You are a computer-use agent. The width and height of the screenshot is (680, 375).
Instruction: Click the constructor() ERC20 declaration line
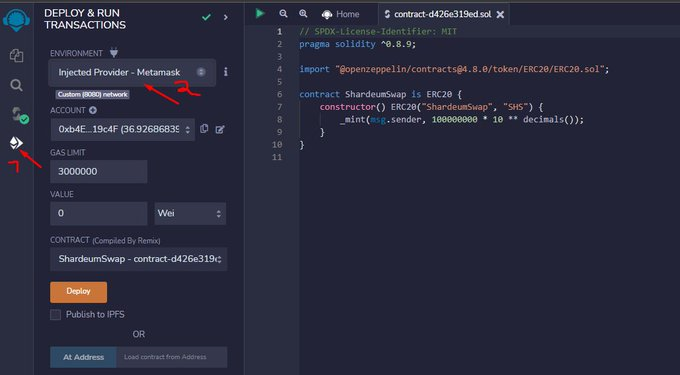tap(431, 107)
